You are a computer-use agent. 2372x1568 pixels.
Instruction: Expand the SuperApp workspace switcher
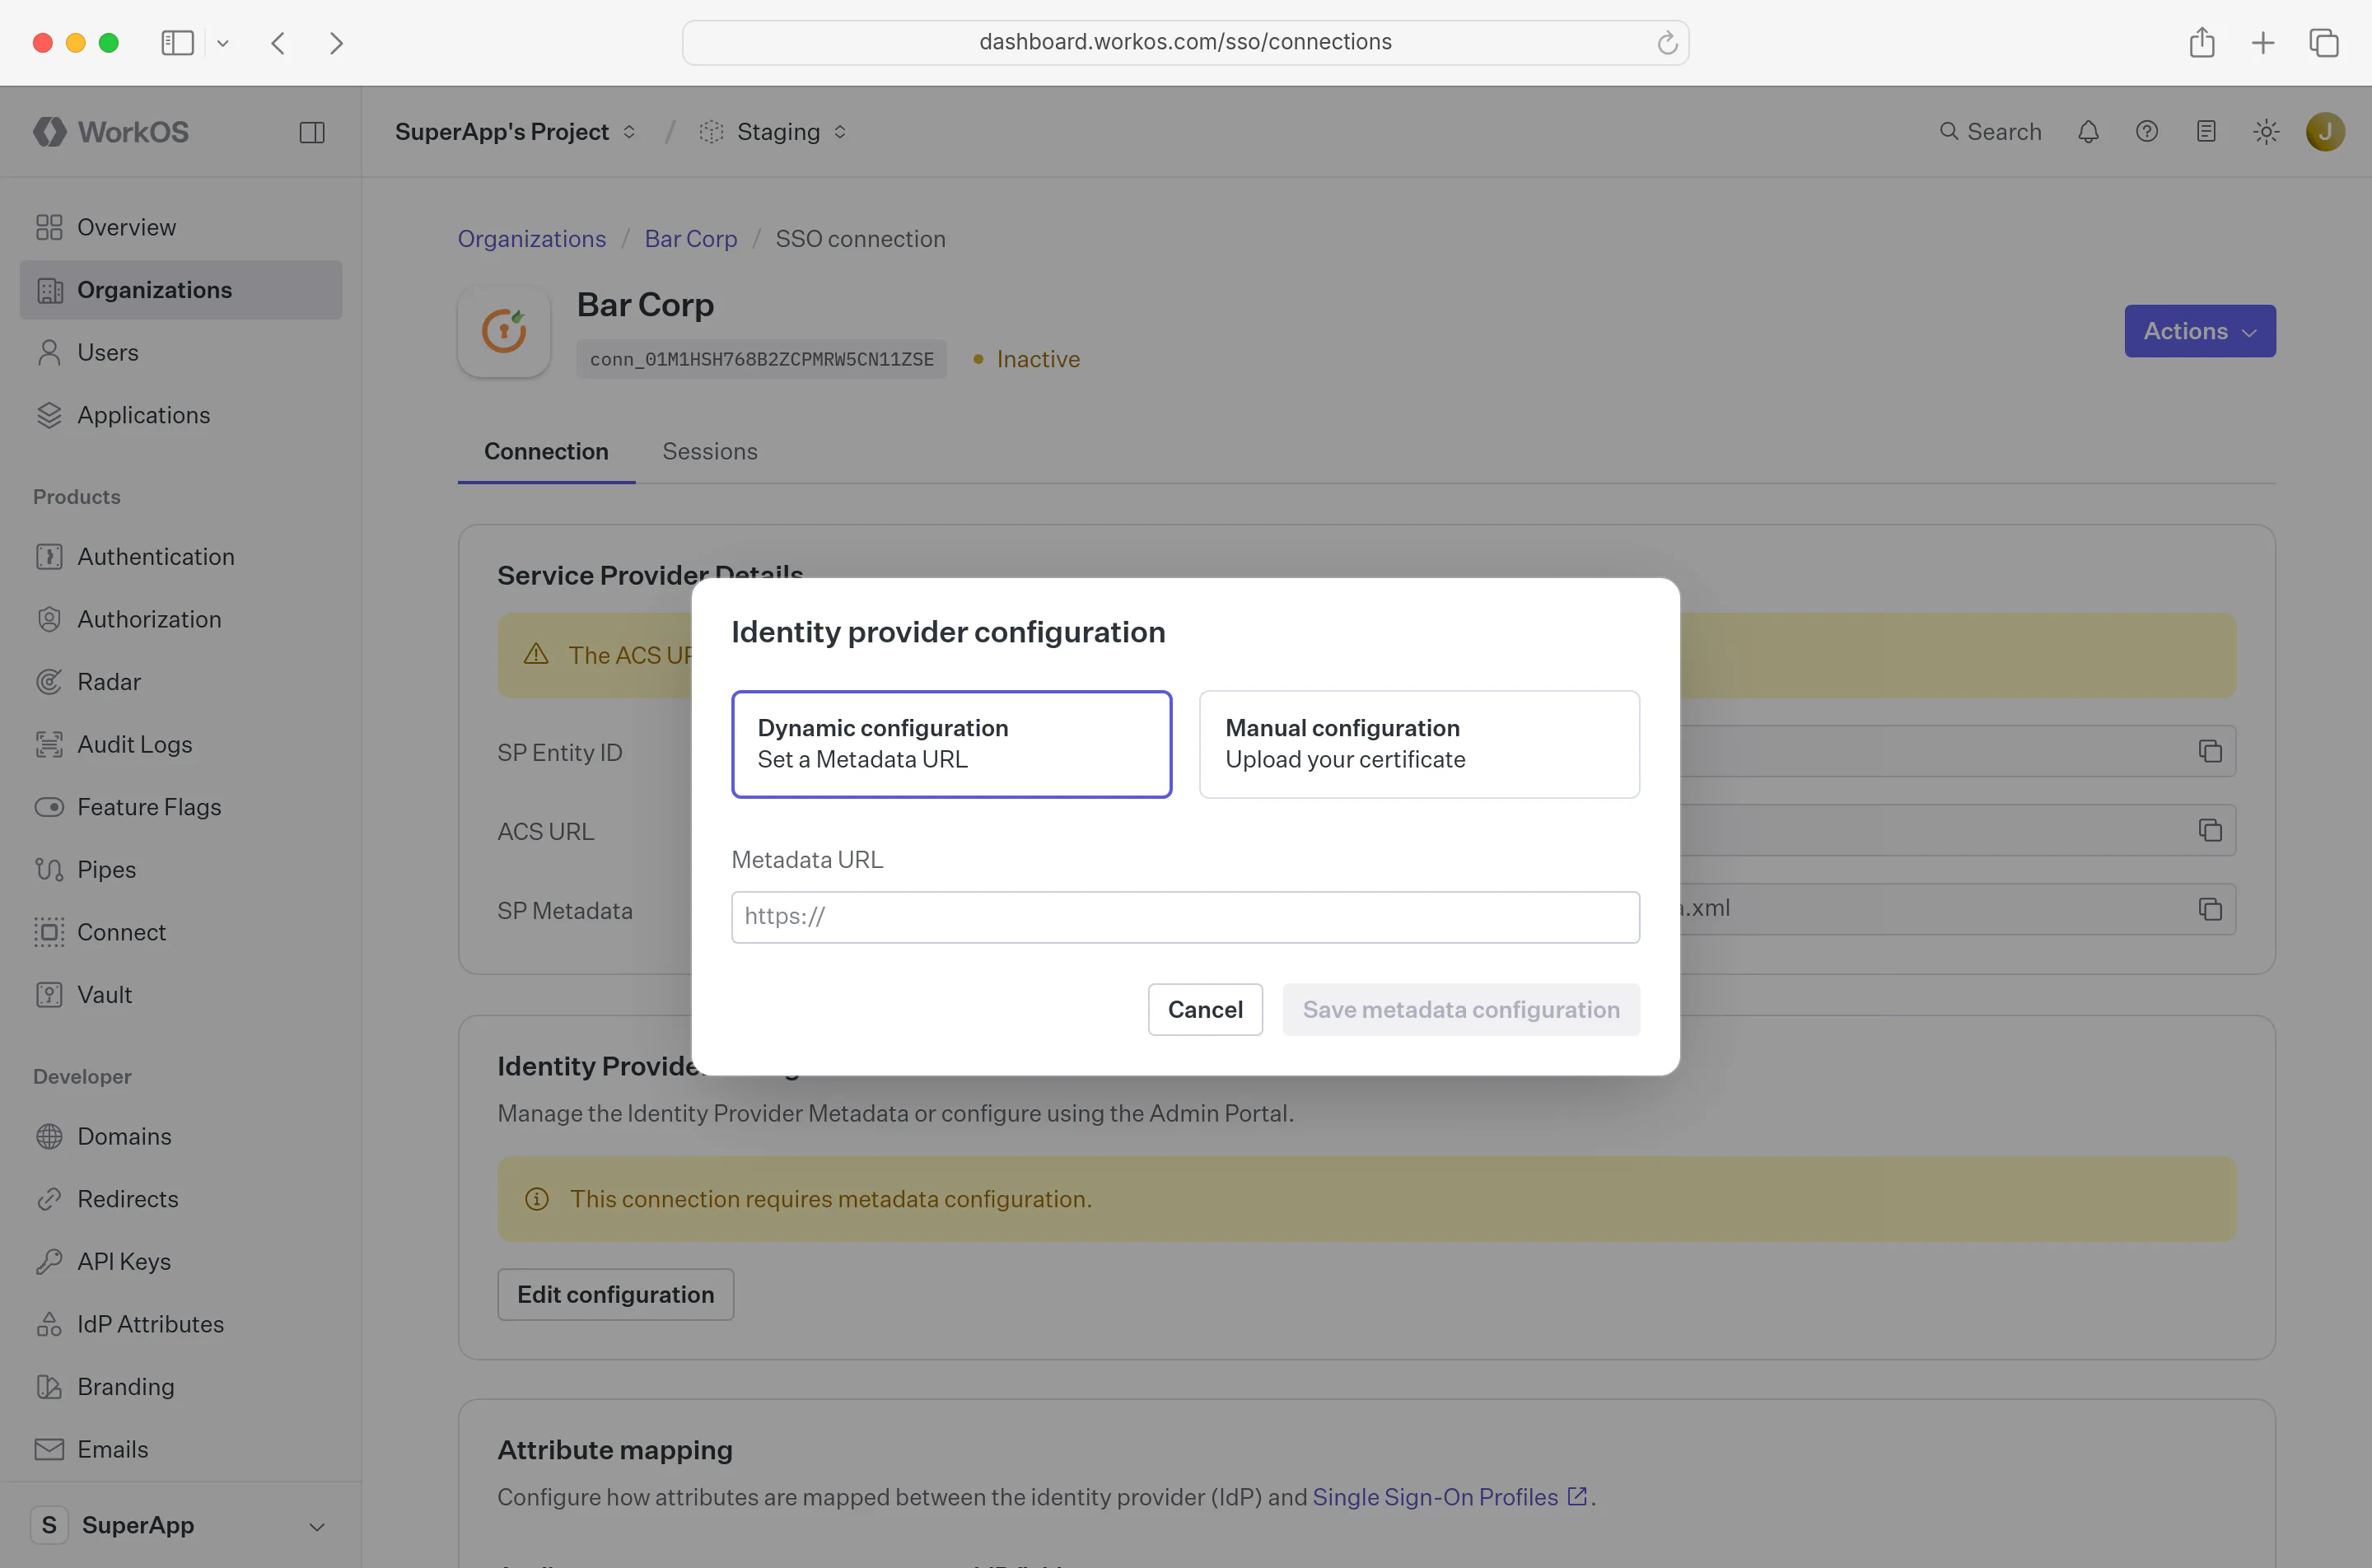(x=181, y=1525)
